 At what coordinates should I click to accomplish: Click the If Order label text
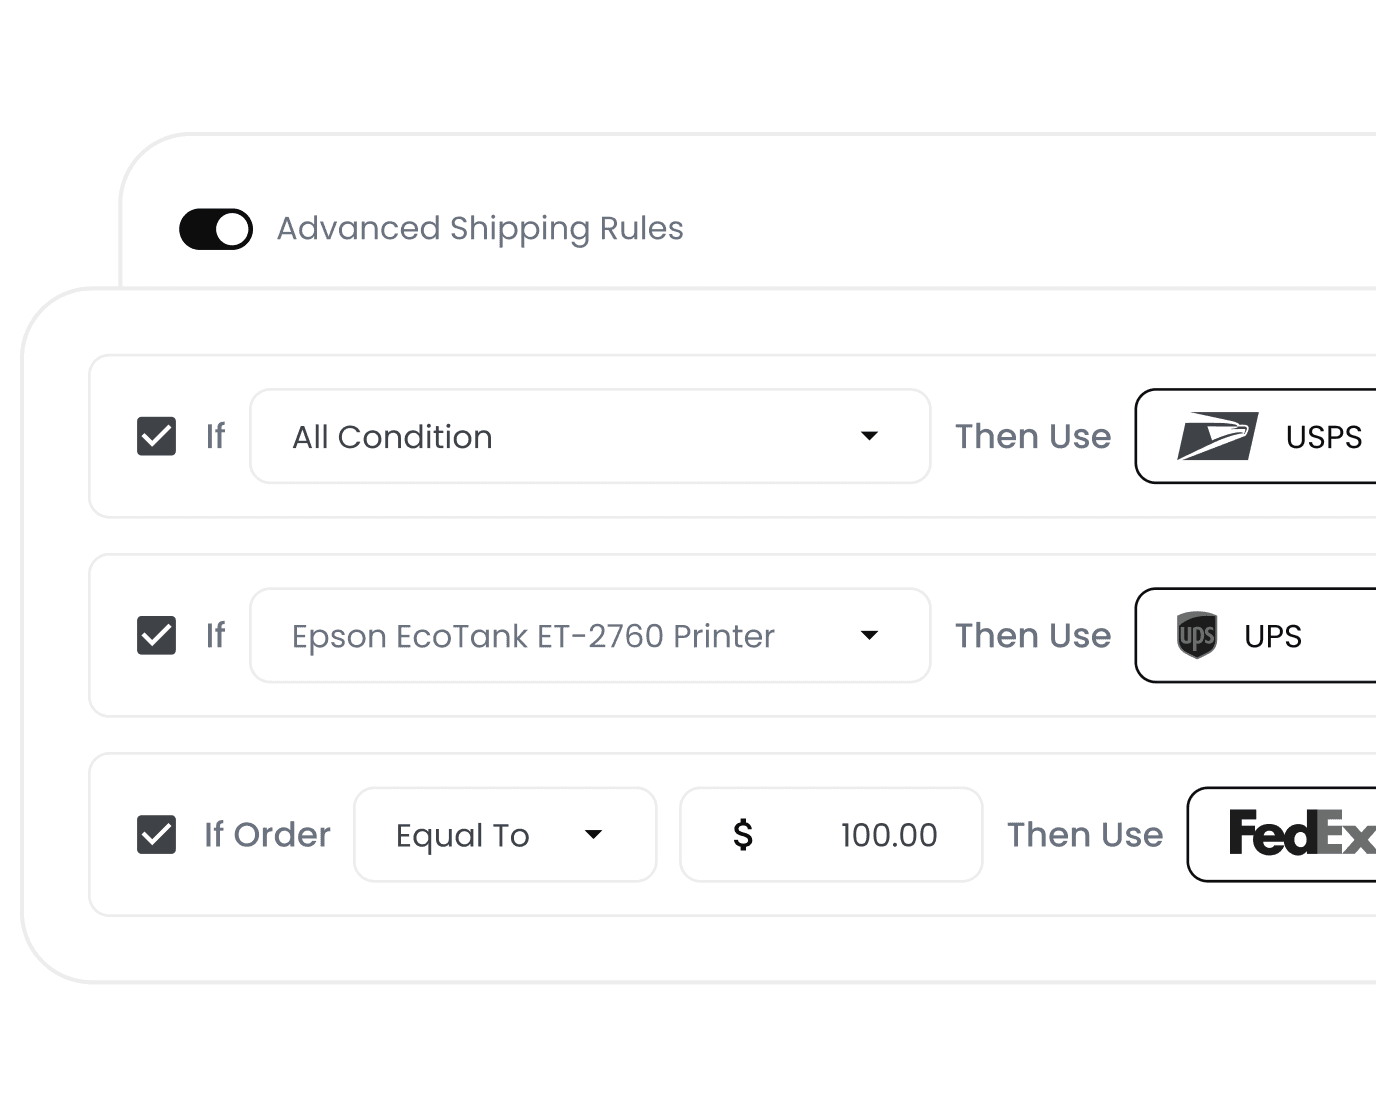267,834
